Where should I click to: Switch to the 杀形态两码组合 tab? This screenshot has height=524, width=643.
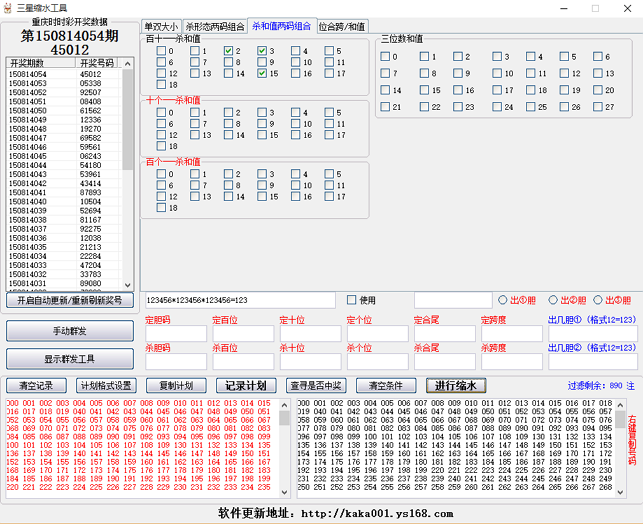pos(215,27)
